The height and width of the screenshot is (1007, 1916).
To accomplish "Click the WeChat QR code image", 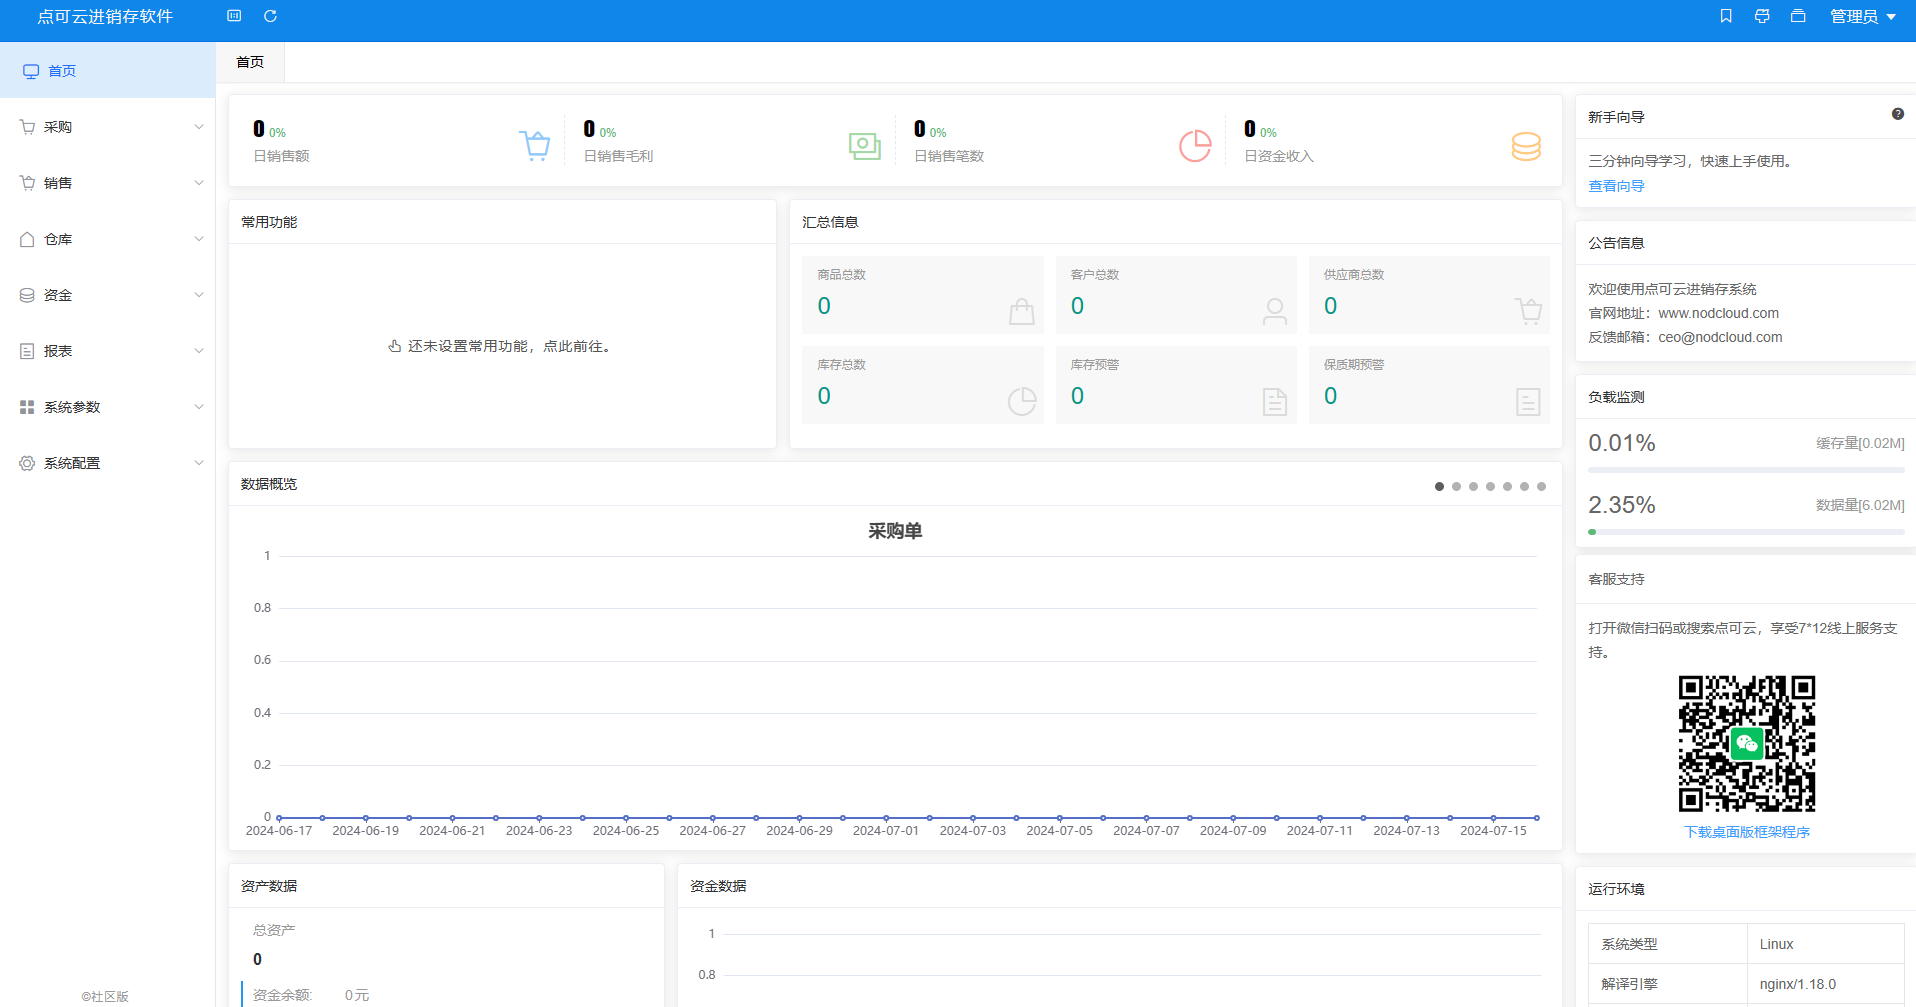I will pos(1746,743).
